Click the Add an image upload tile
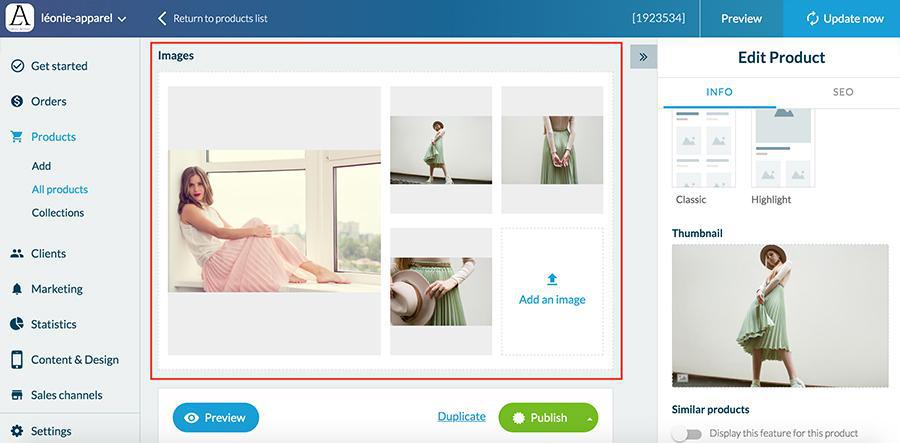The image size is (900, 443). pos(552,291)
